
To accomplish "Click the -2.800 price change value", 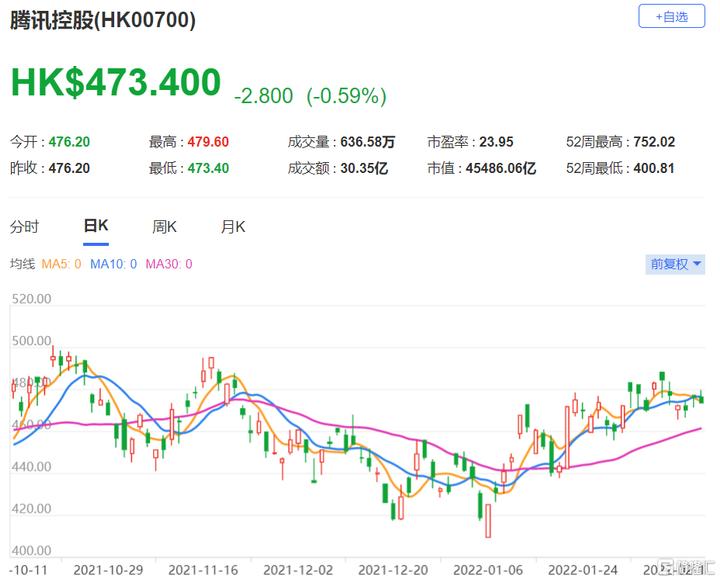I will point(264,96).
